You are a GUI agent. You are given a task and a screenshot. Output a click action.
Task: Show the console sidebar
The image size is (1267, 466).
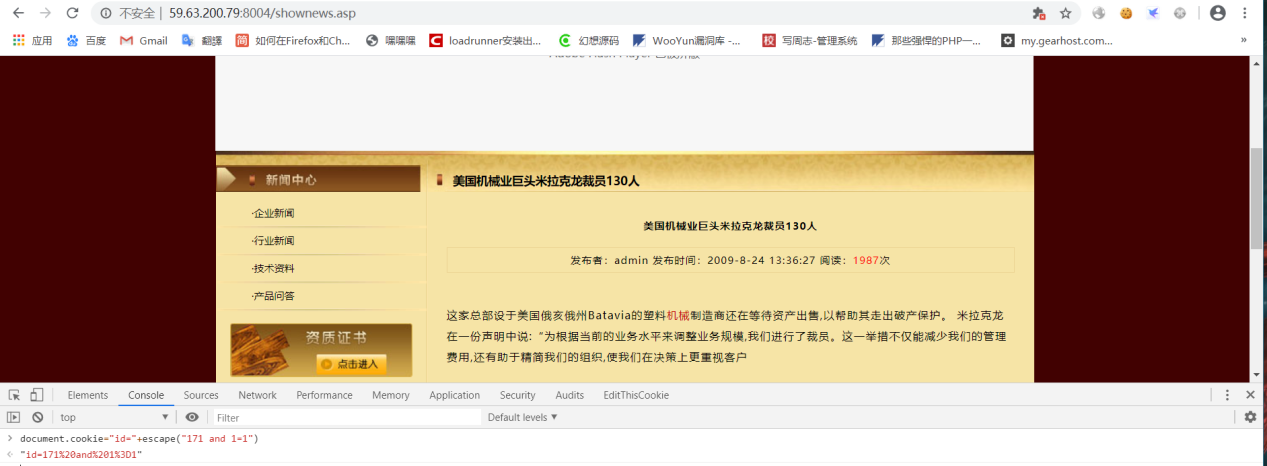[x=14, y=417]
